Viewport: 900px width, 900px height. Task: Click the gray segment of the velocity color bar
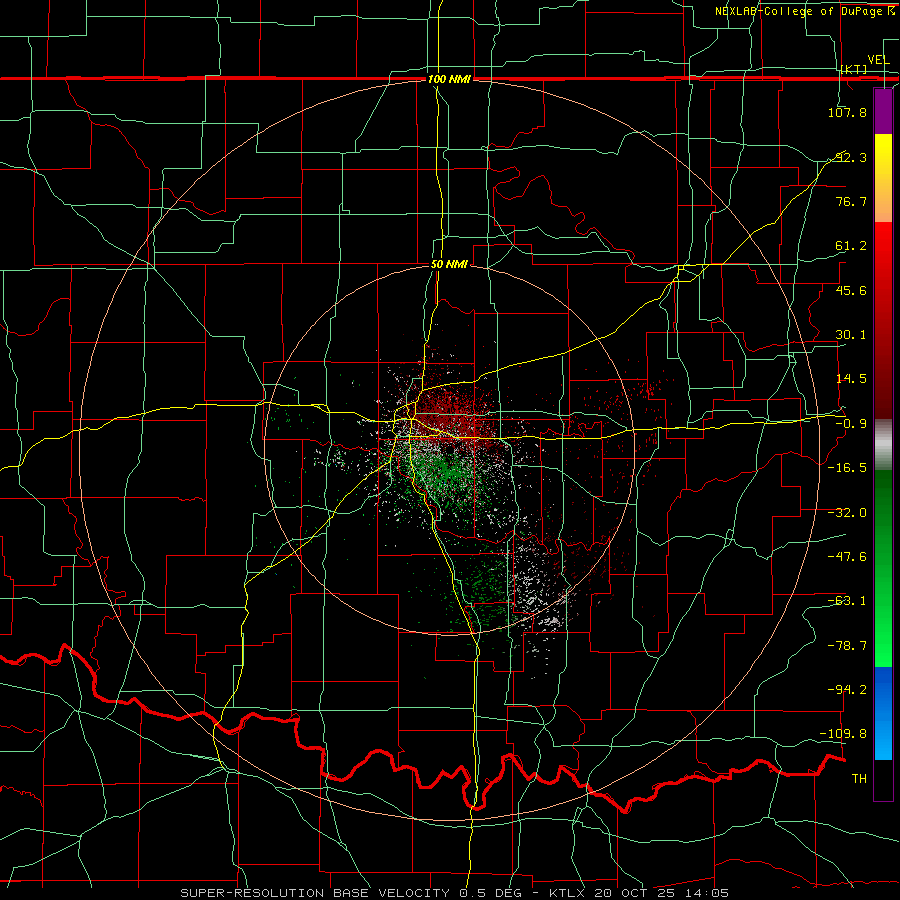click(883, 445)
